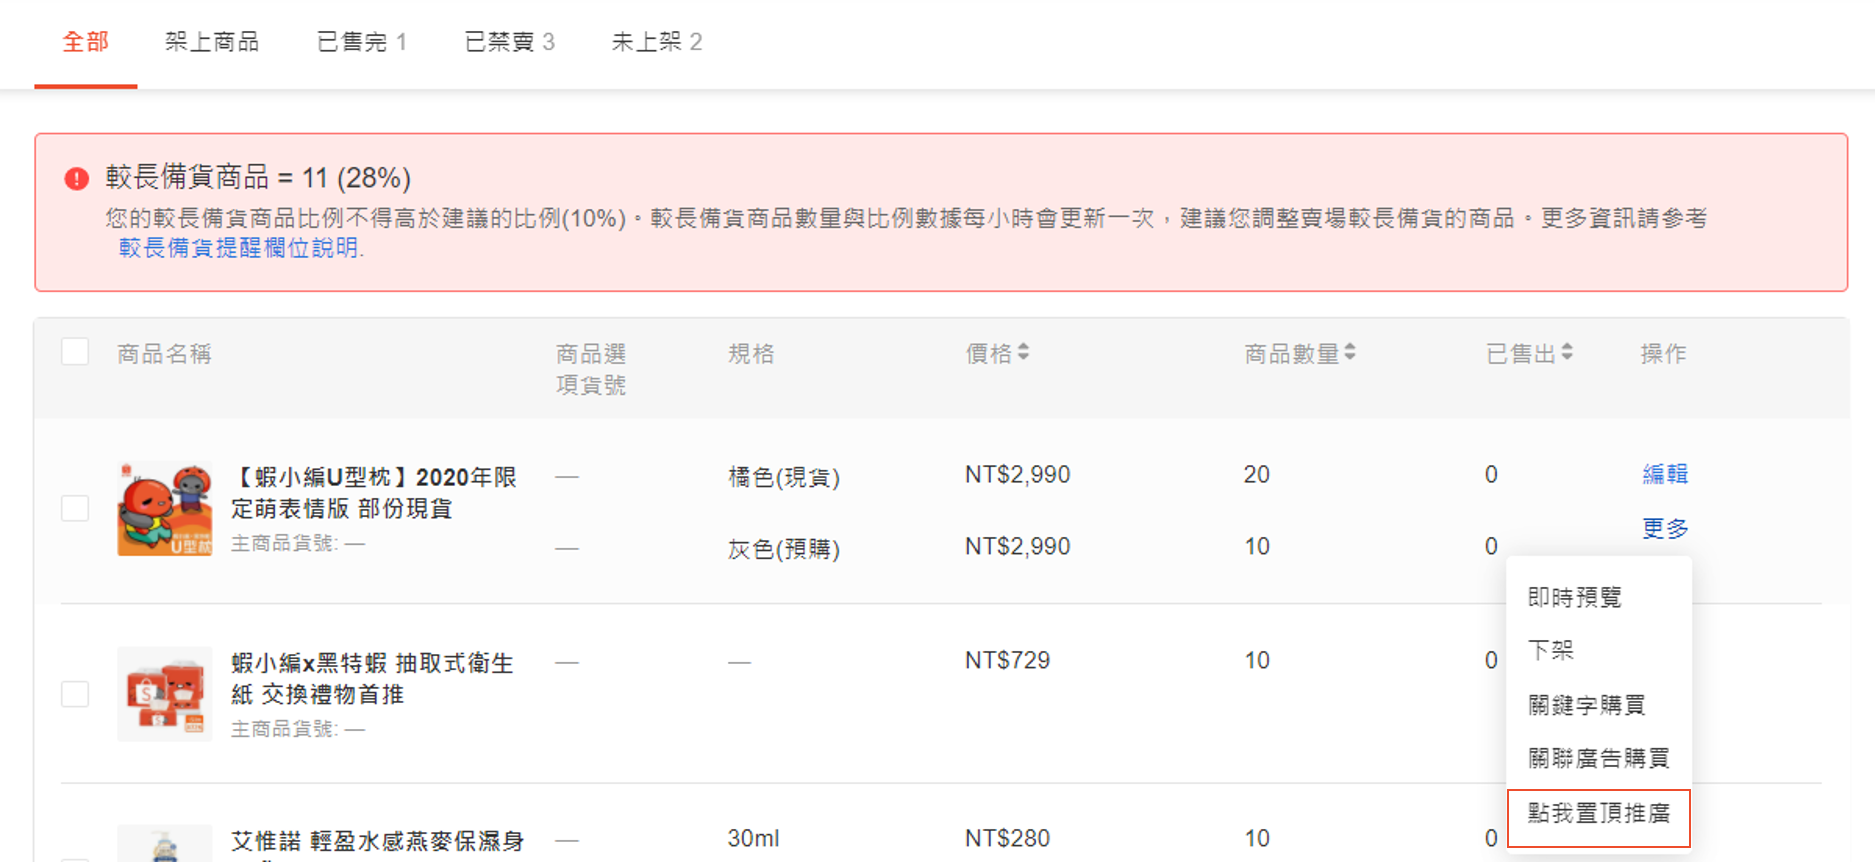Screen dimensions: 1875x862
Task: Open the 架上商品 tab
Action: point(212,42)
